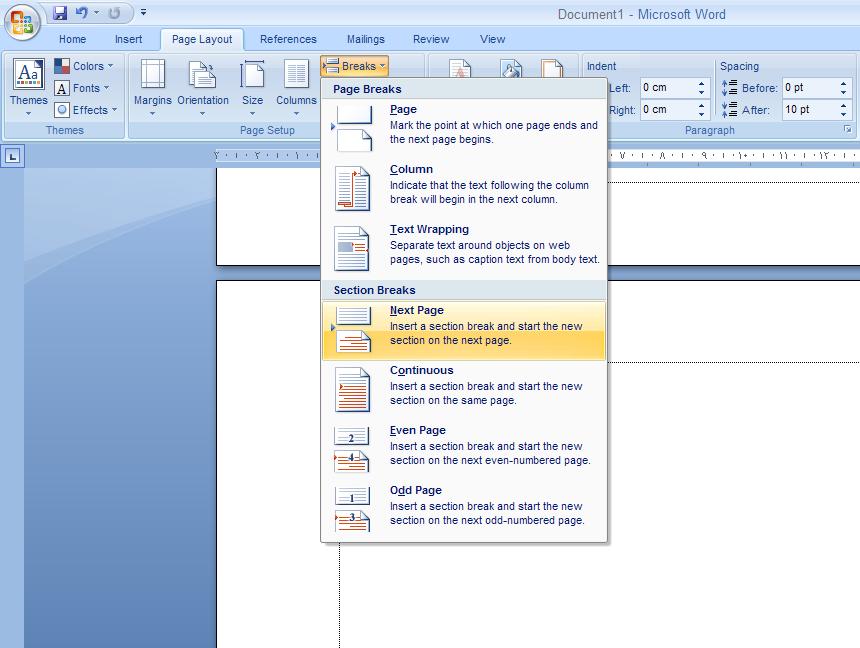The height and width of the screenshot is (648, 860).
Task: Click the Column break page icon
Action: click(353, 189)
